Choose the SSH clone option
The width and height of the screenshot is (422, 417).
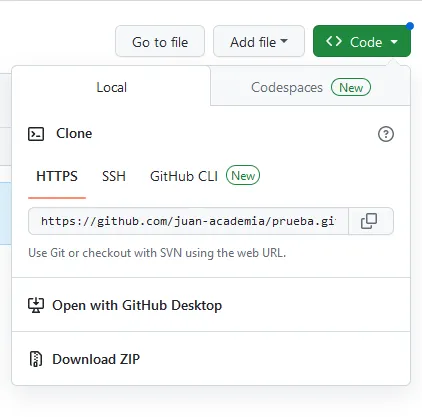(x=114, y=176)
